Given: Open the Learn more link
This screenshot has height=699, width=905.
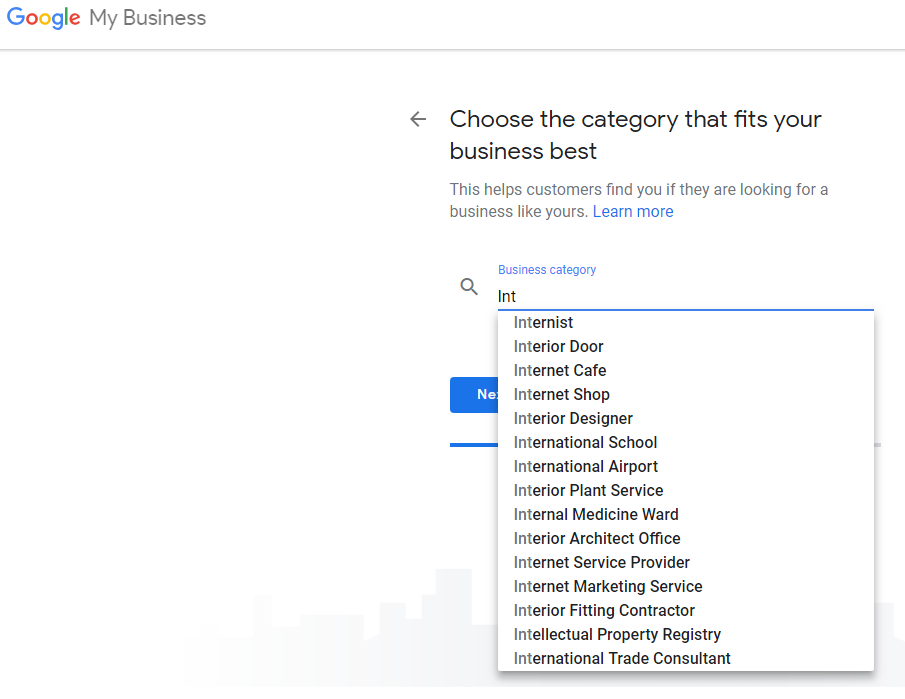Looking at the screenshot, I should [633, 212].
